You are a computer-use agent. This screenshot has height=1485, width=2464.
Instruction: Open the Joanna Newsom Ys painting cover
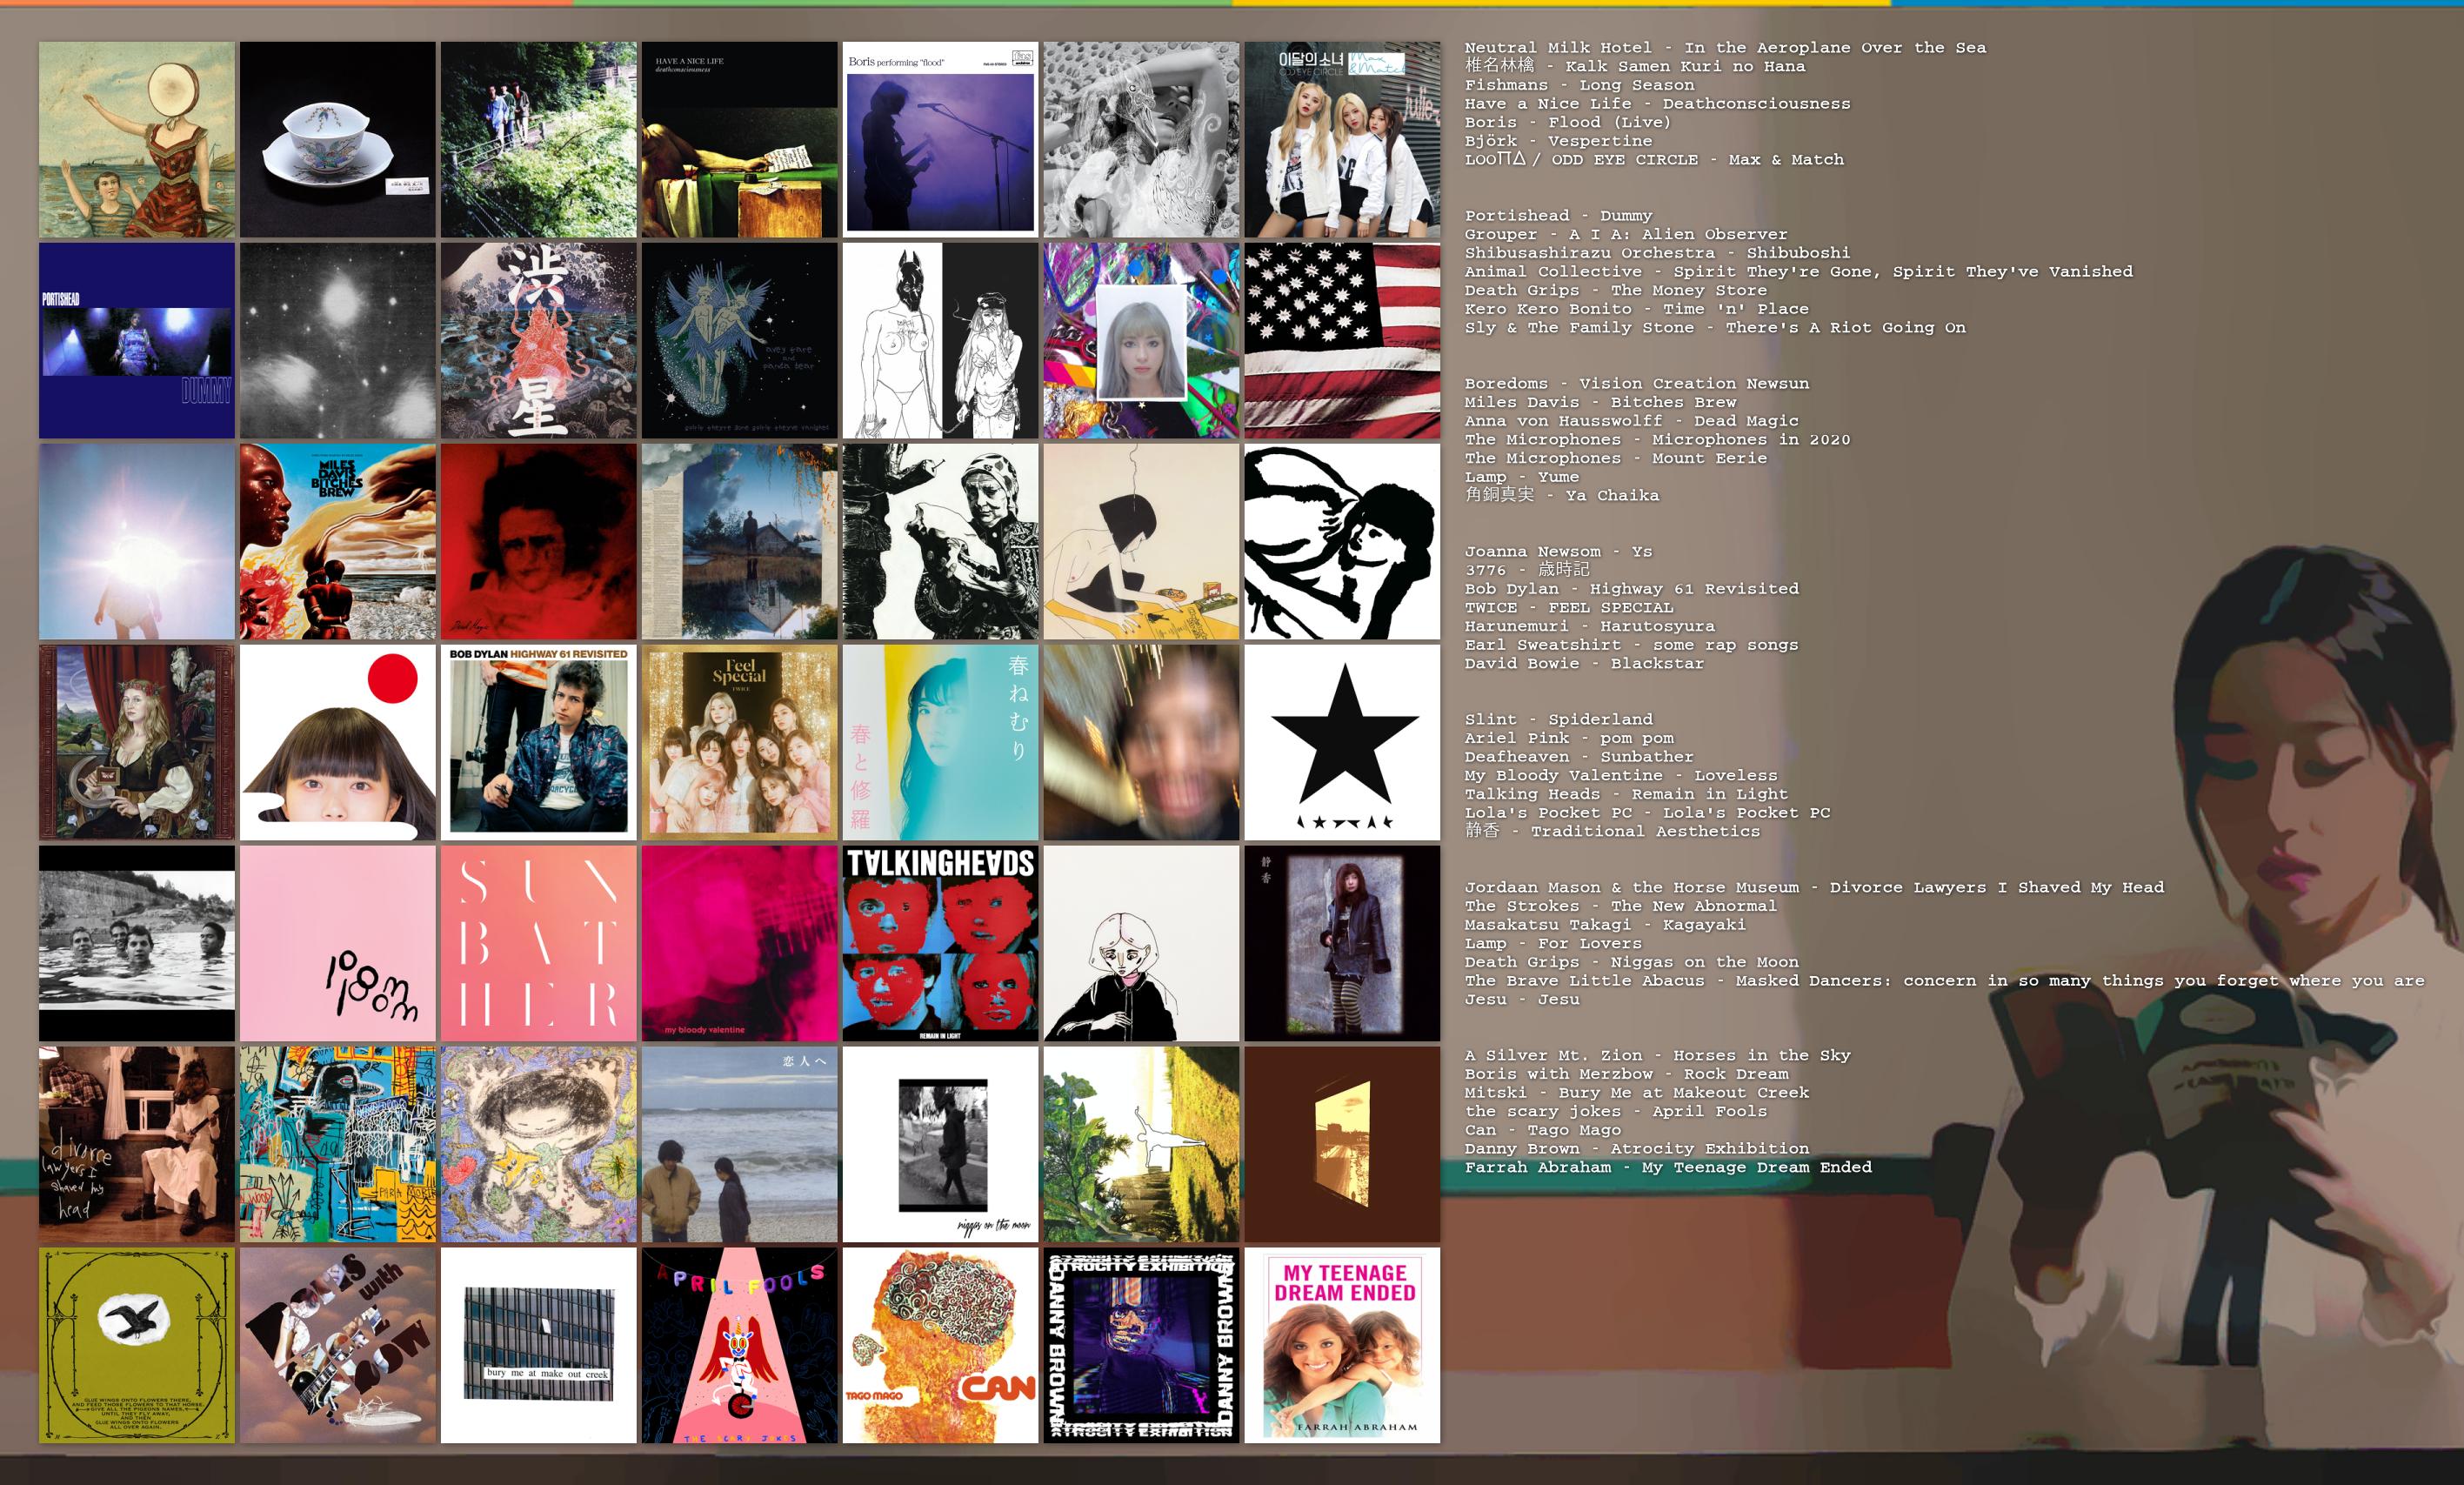click(x=137, y=742)
